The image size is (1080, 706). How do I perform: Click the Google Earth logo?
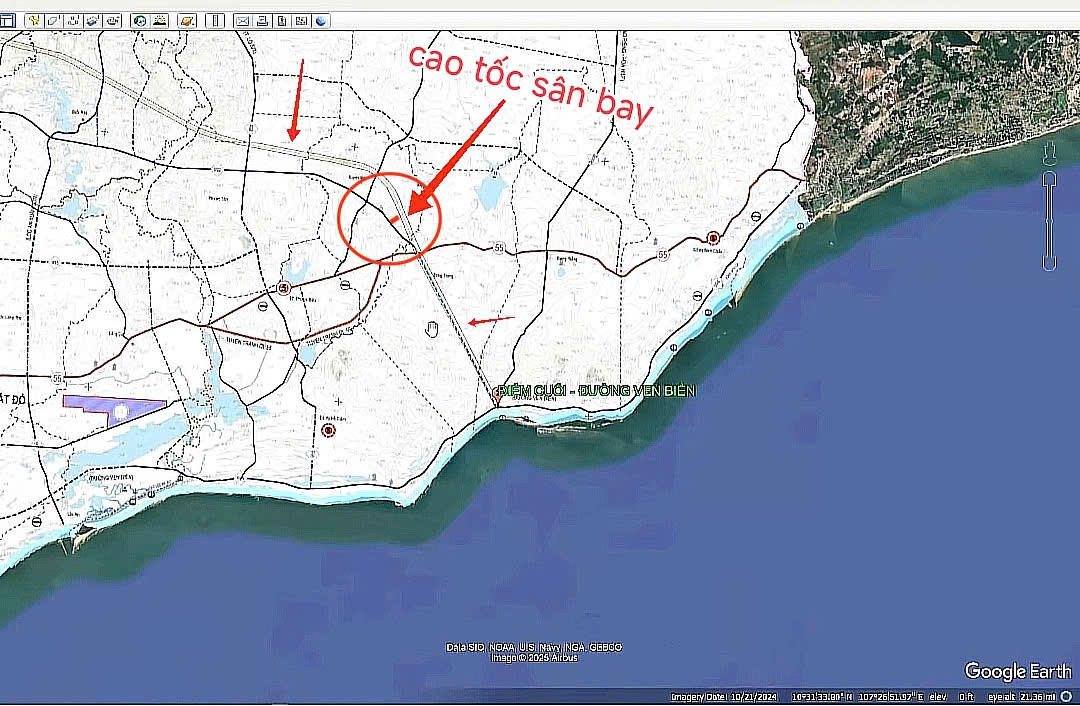1018,671
